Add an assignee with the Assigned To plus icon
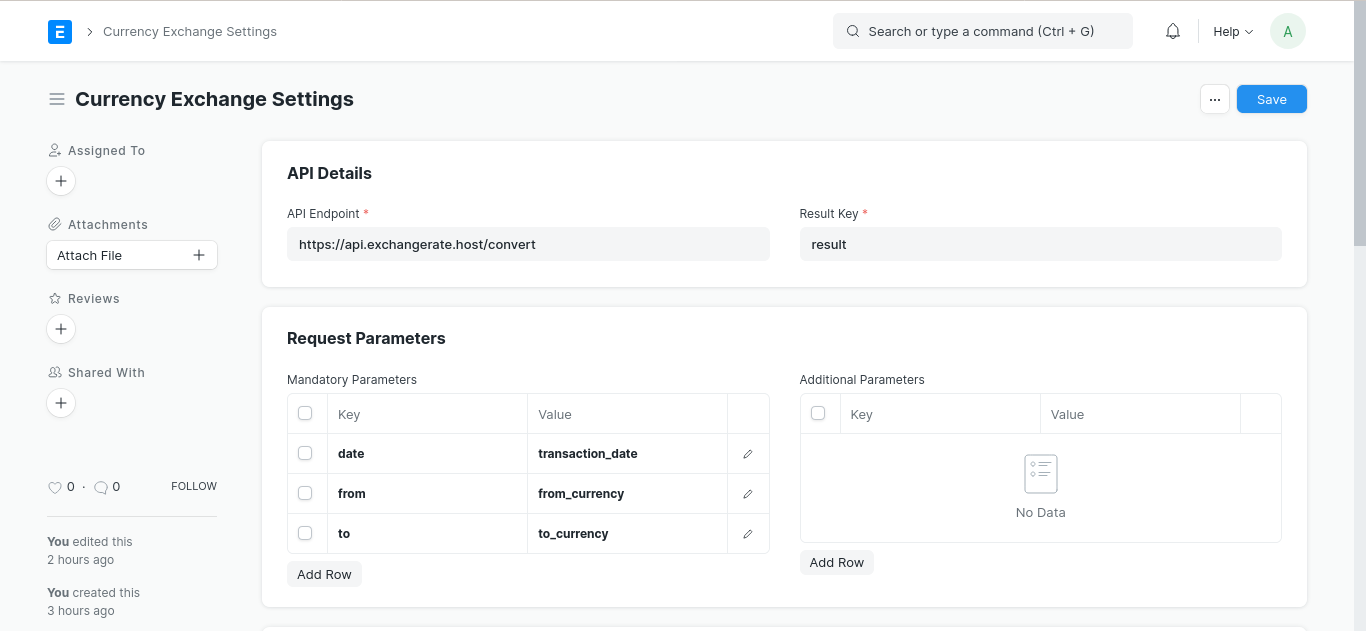1366x631 pixels. (61, 181)
